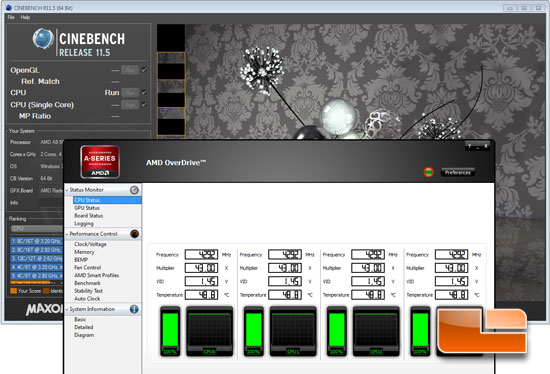Open the system Diagram page
The width and height of the screenshot is (550, 374).
coord(84,335)
